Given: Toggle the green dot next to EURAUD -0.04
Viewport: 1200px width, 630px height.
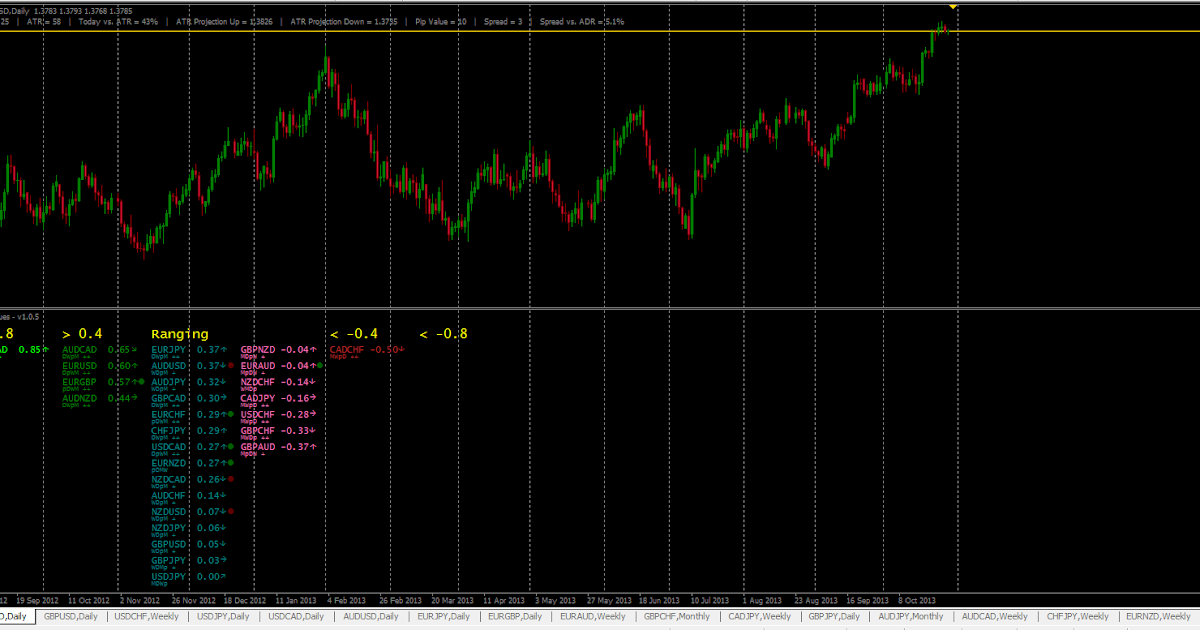Looking at the screenshot, I should click(320, 366).
